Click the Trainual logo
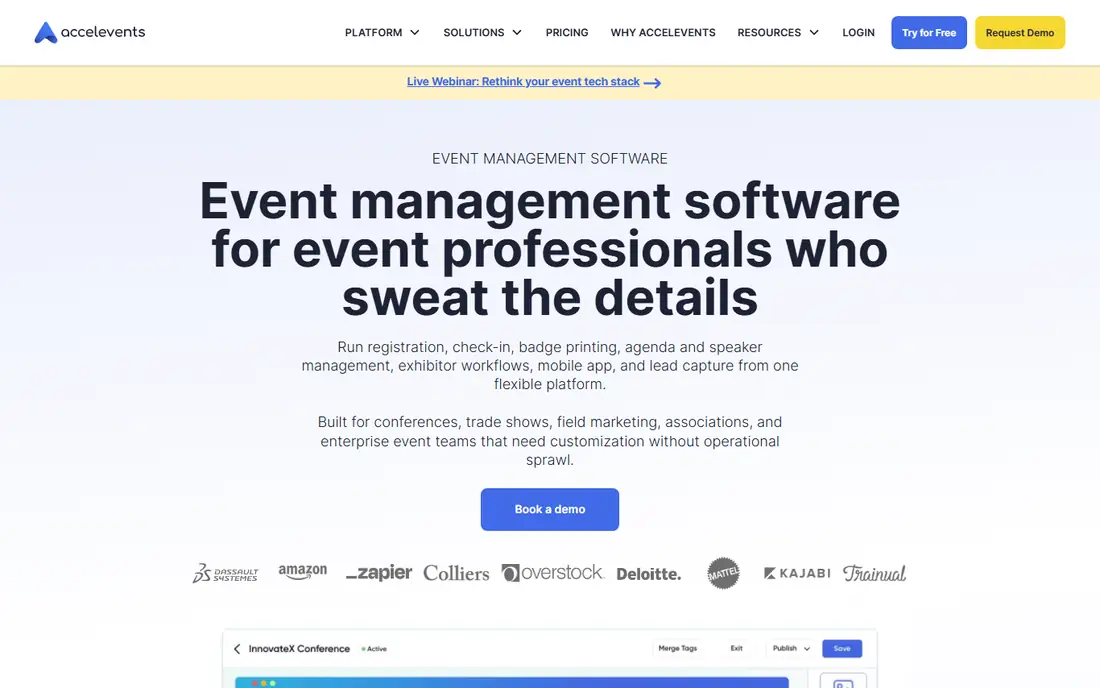Viewport: 1100px width, 688px height. click(874, 573)
